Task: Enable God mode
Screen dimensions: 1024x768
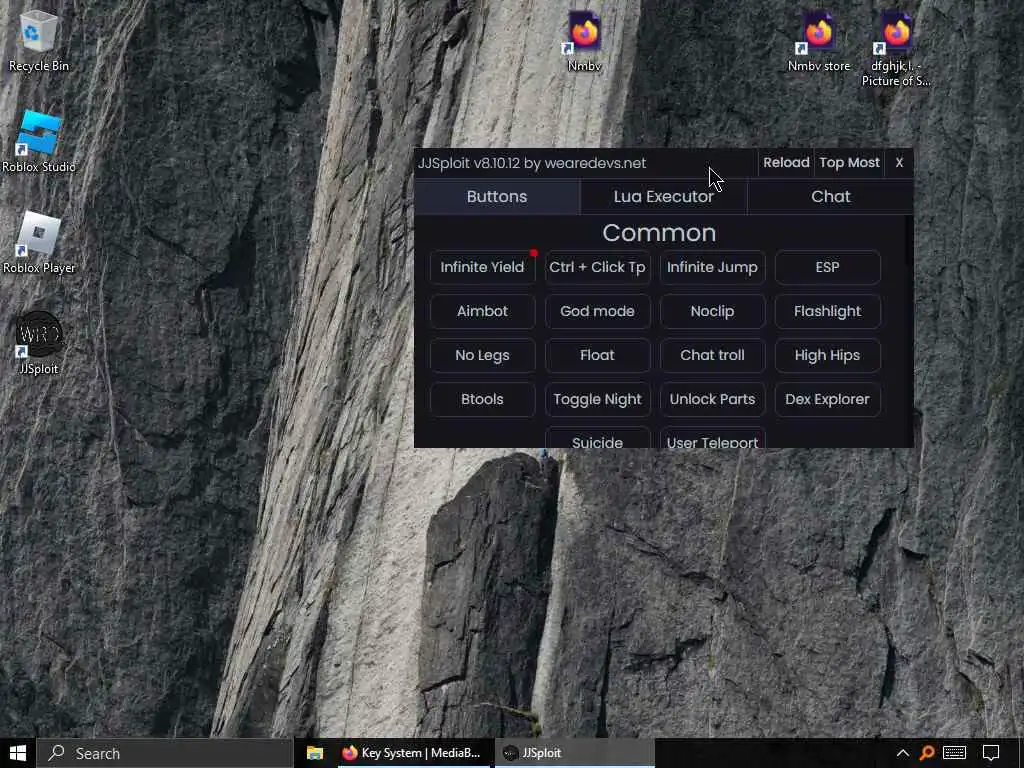Action: 598,311
